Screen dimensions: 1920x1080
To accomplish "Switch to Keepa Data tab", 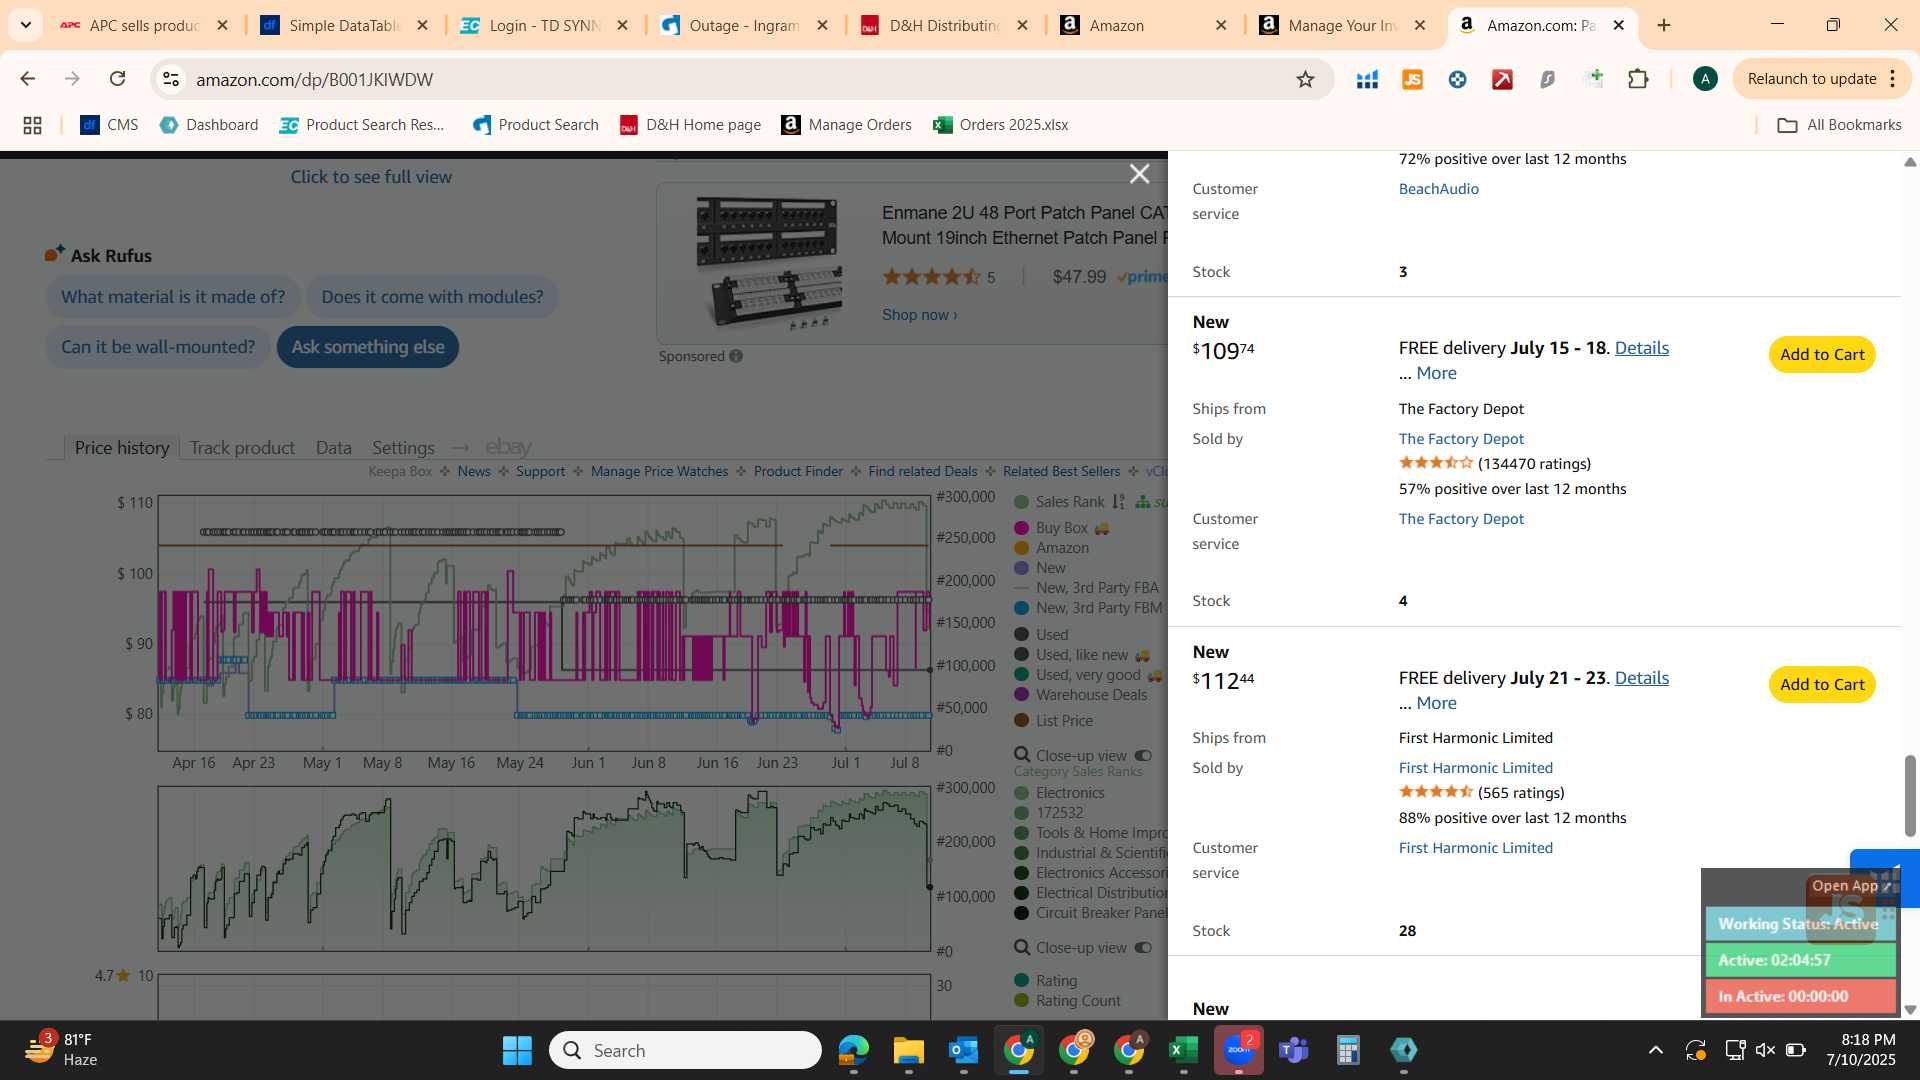I will pos(334,448).
